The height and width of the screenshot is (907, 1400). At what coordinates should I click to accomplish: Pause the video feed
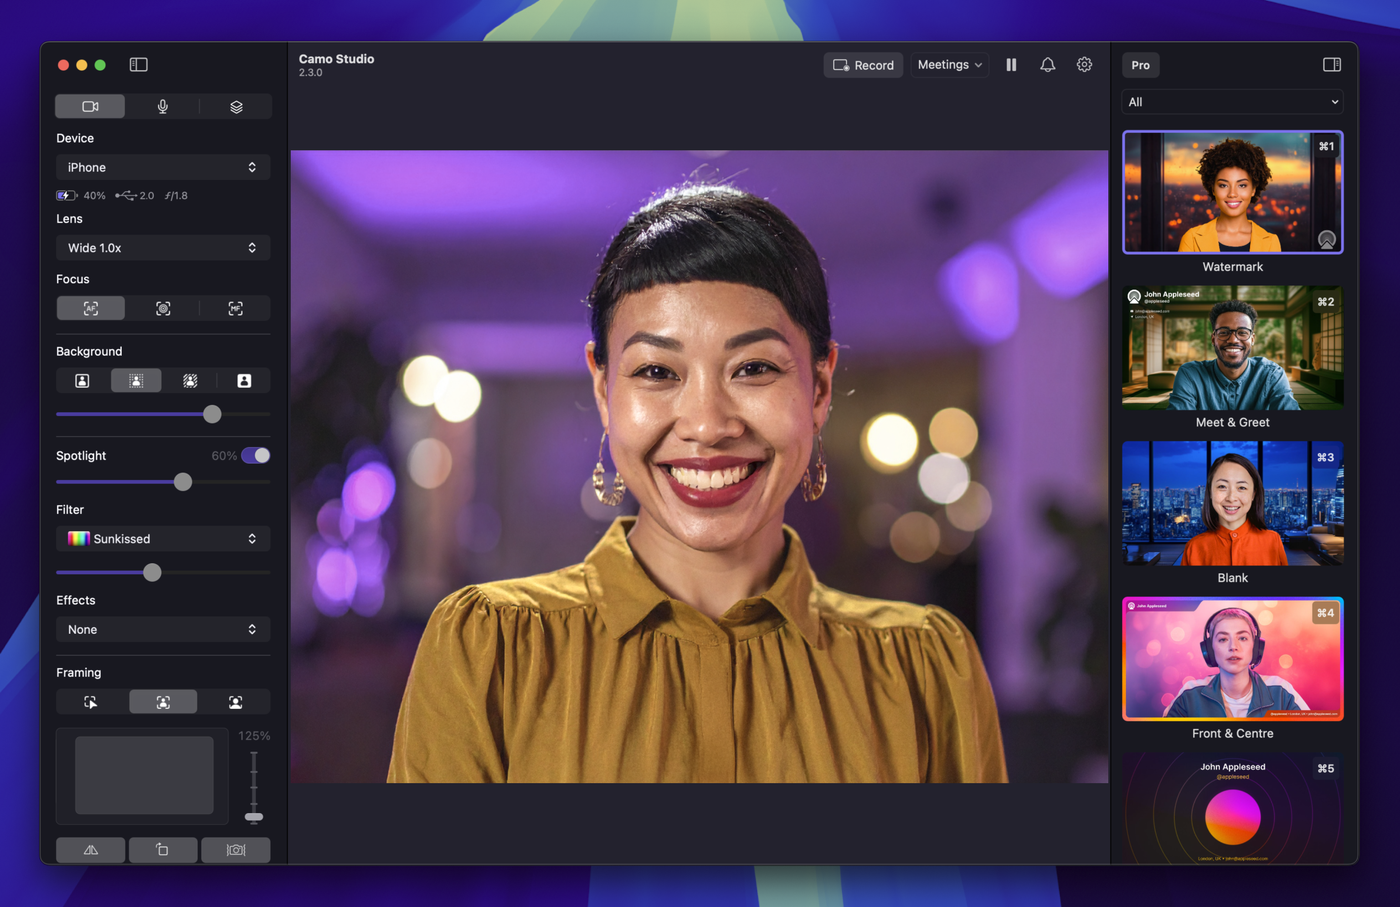[1011, 65]
